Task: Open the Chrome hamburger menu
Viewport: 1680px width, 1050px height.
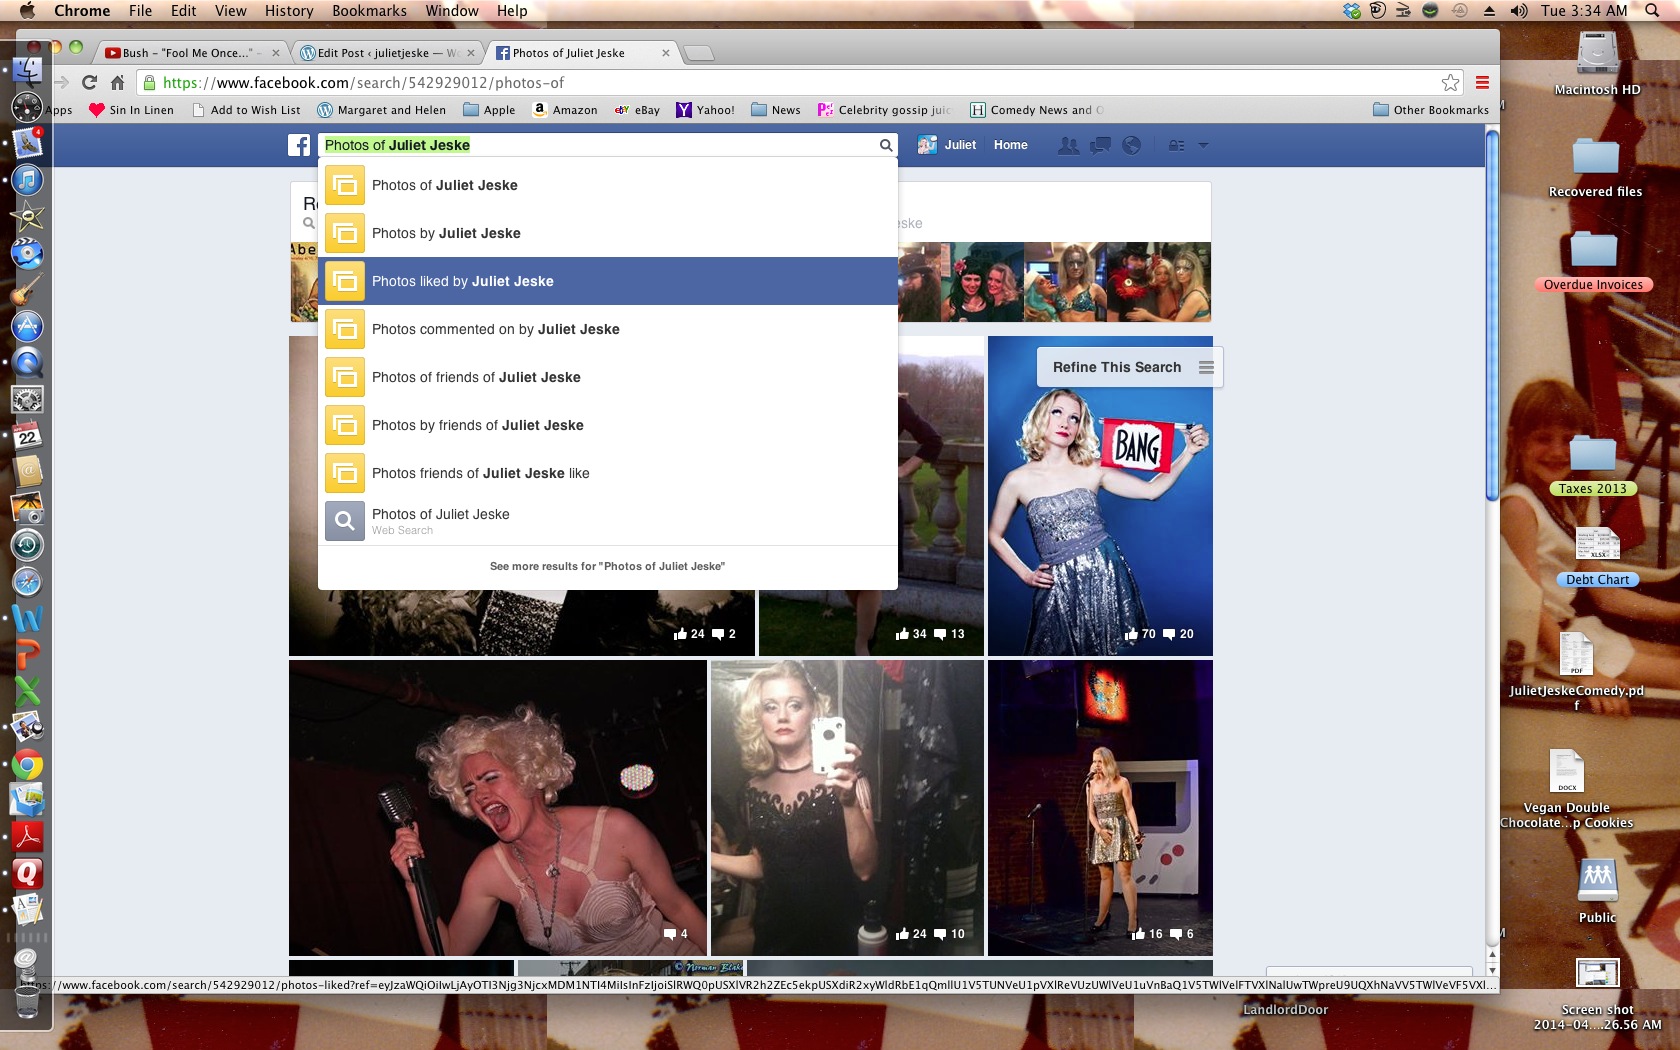Action: (x=1482, y=82)
